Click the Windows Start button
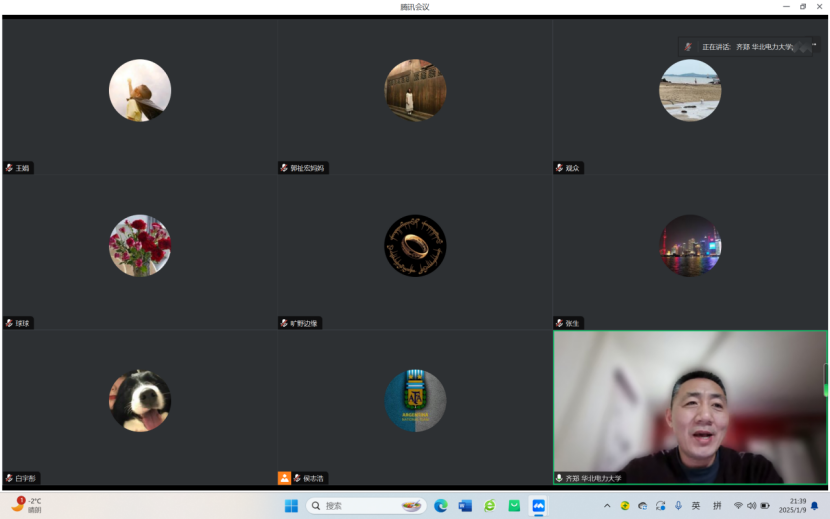Viewport: 830px width, 519px height. coord(291,506)
